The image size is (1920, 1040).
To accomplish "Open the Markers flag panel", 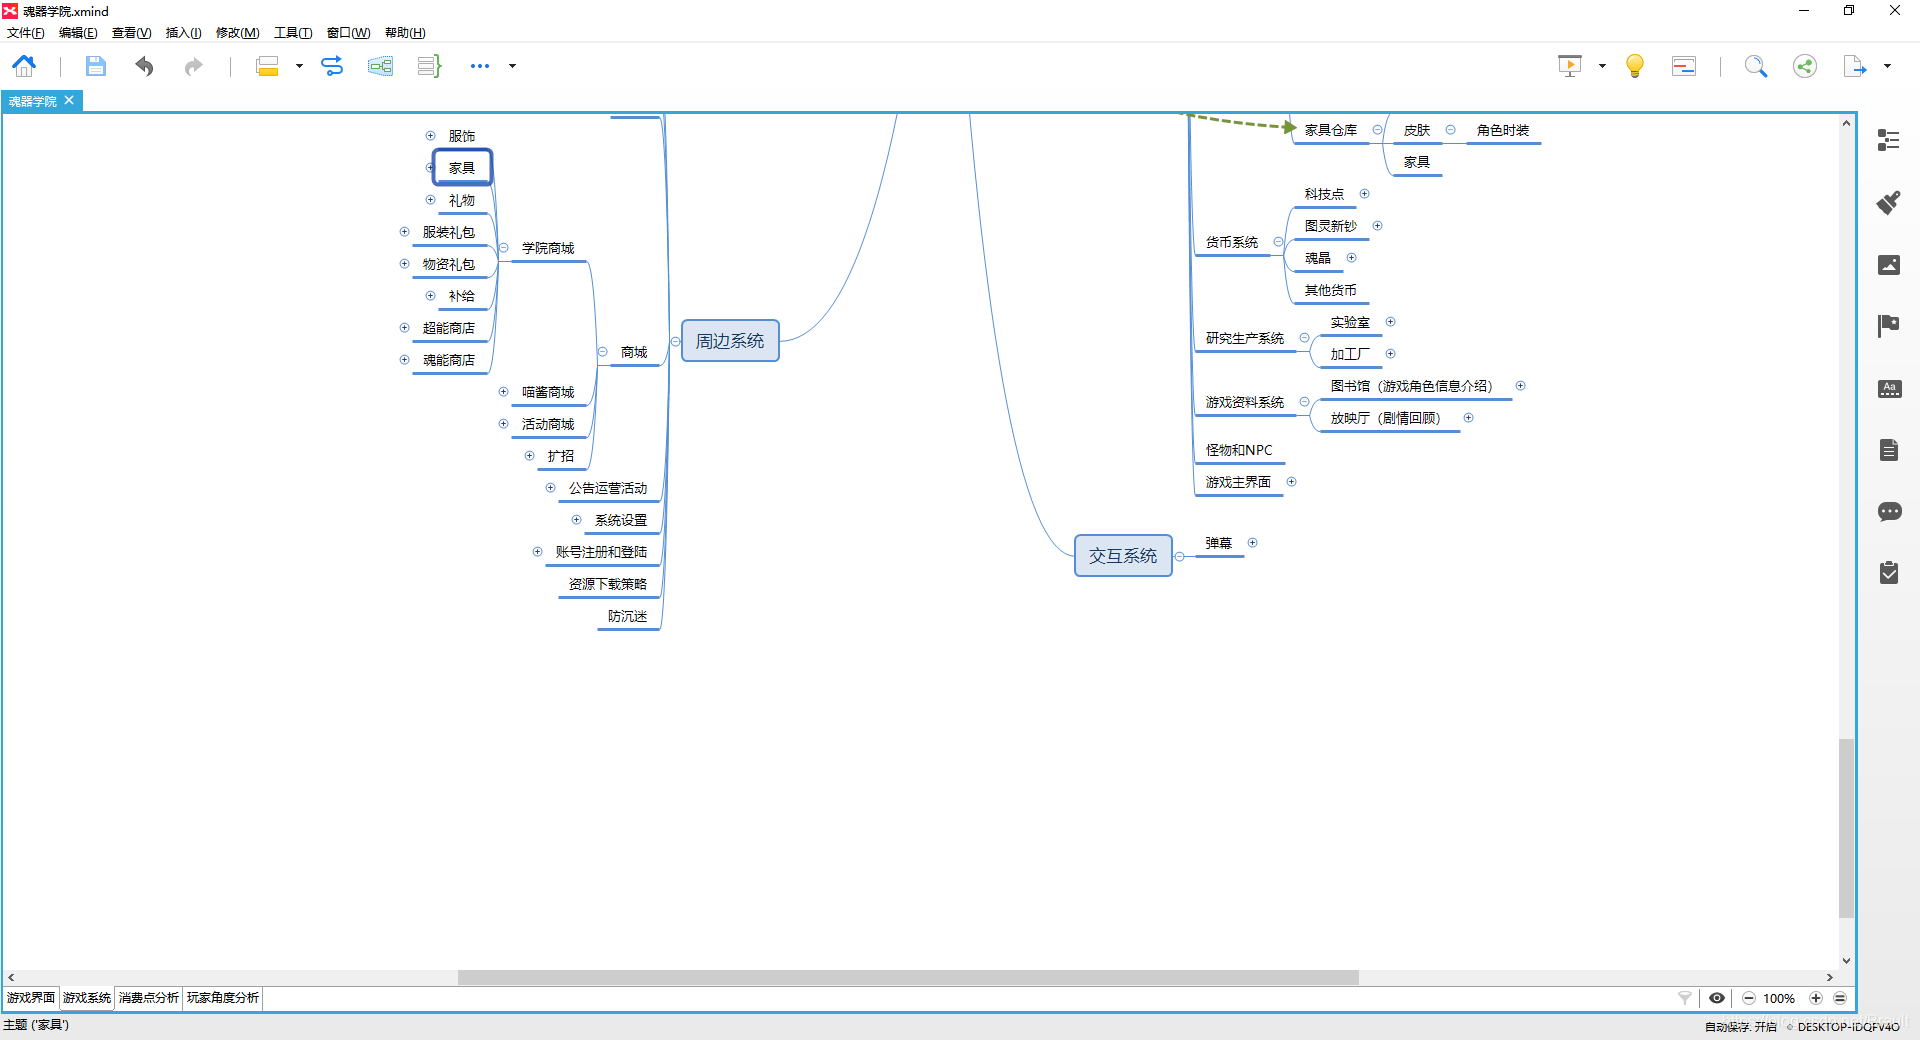I will pos(1889,326).
